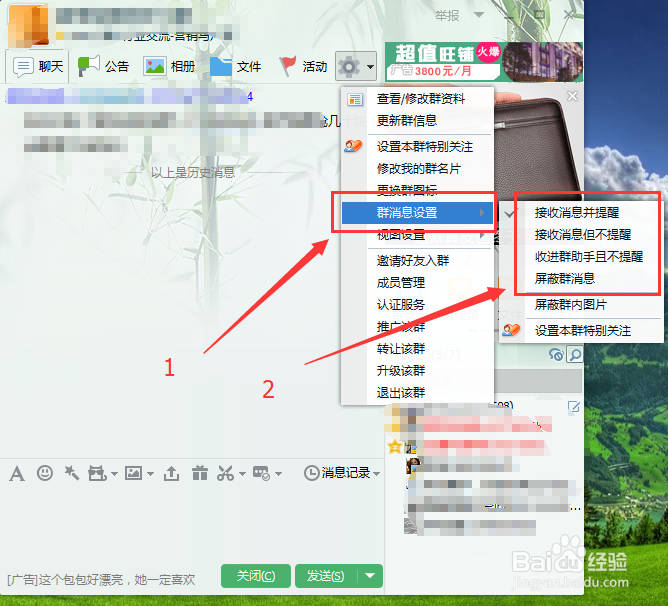Click the chat bubble tool icon
668x606 pixels.
[x=261, y=473]
